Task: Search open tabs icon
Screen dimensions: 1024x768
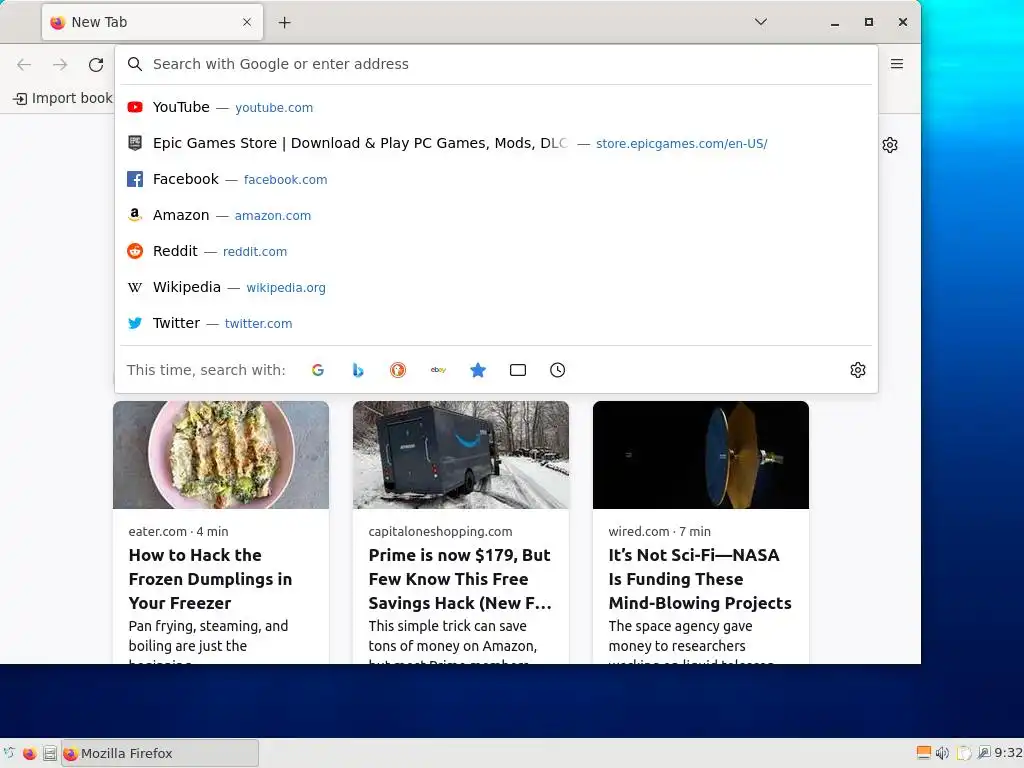Action: tap(518, 370)
